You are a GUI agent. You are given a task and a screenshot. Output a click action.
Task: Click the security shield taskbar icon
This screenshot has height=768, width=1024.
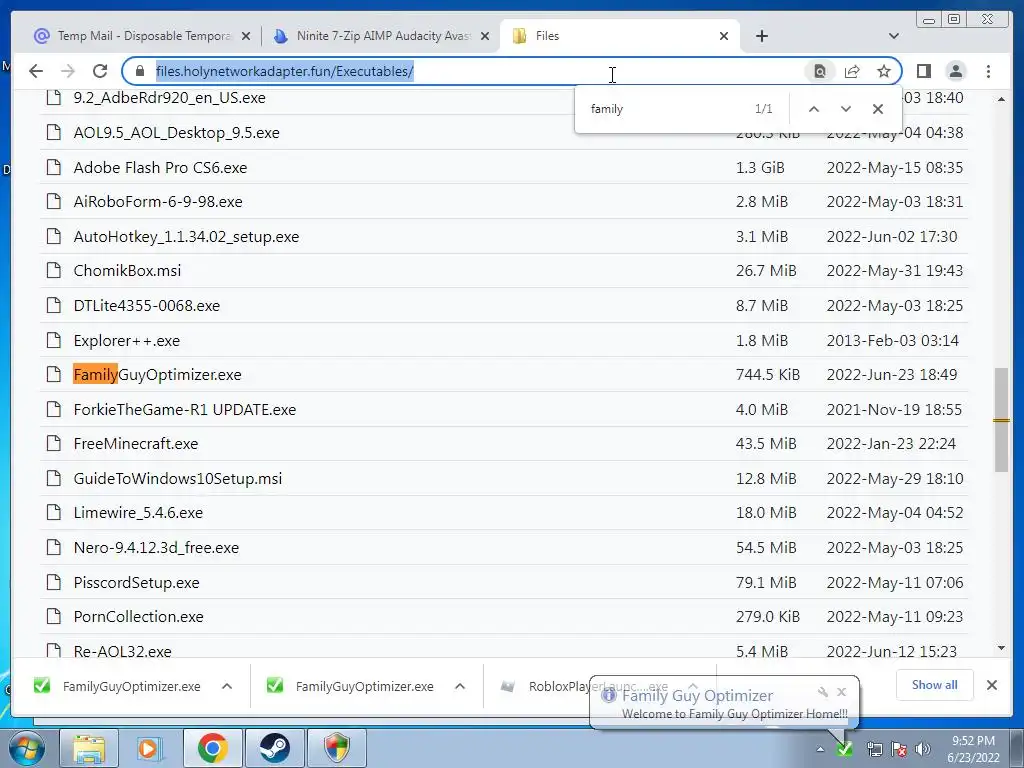[337, 748]
